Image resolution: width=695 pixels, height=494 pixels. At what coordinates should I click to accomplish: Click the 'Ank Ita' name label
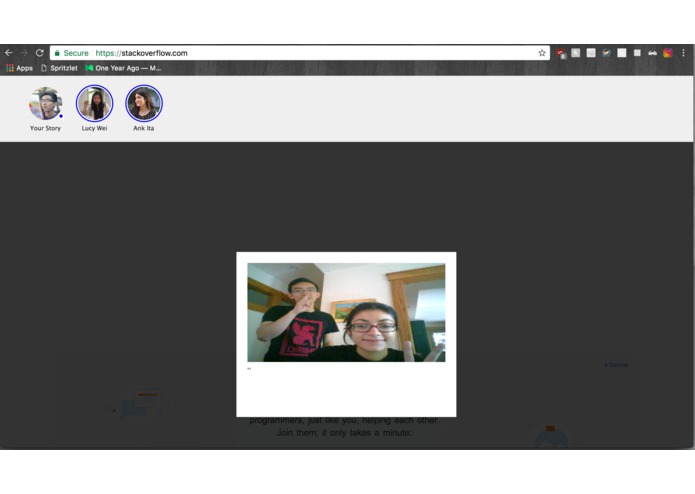pyautogui.click(x=144, y=128)
